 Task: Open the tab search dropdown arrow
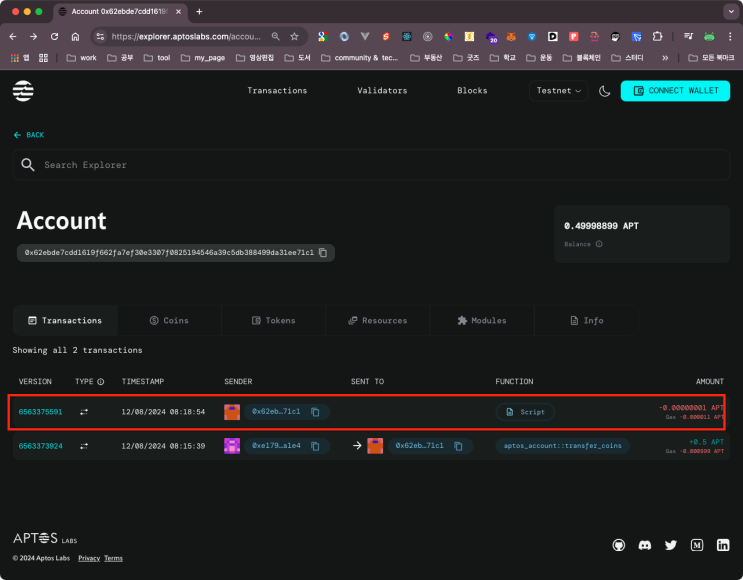[731, 11]
